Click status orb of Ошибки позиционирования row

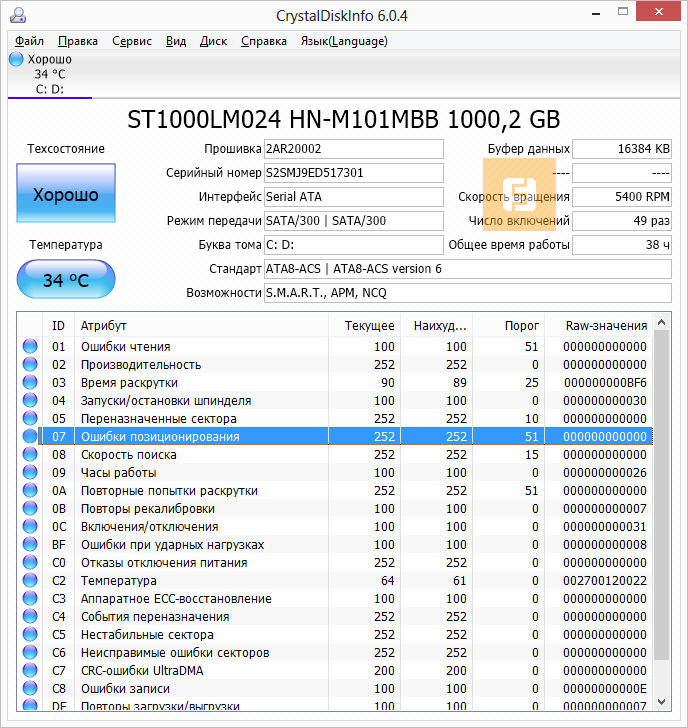click(x=30, y=436)
